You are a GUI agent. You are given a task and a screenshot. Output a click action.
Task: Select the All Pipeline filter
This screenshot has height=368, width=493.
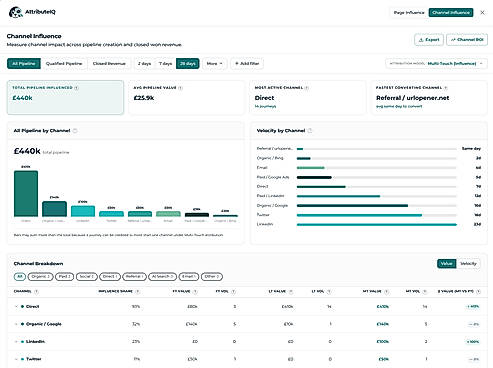24,63
